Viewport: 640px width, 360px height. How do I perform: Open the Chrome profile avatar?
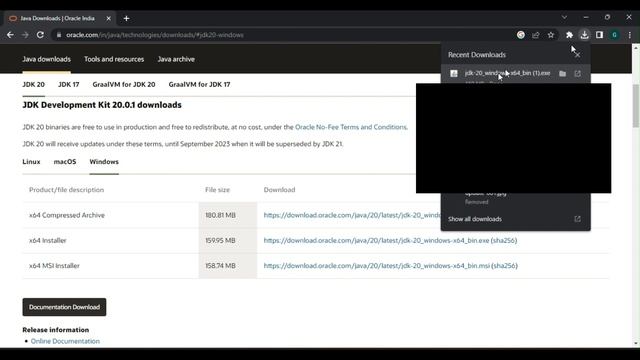[614, 35]
